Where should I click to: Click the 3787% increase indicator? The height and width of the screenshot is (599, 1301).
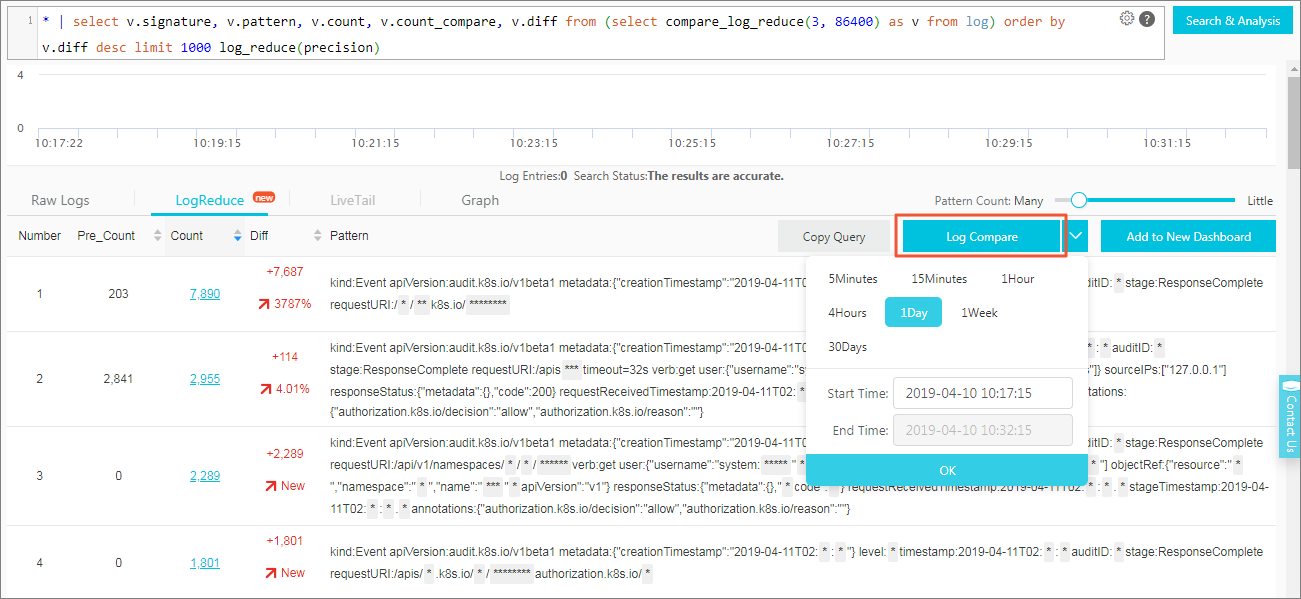tap(285, 304)
